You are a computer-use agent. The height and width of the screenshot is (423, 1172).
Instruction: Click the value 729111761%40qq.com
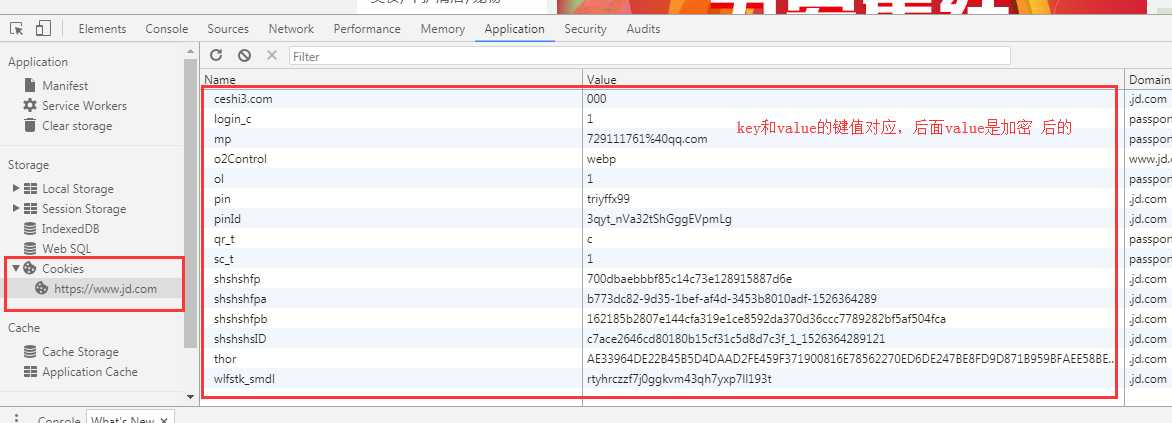click(x=647, y=139)
